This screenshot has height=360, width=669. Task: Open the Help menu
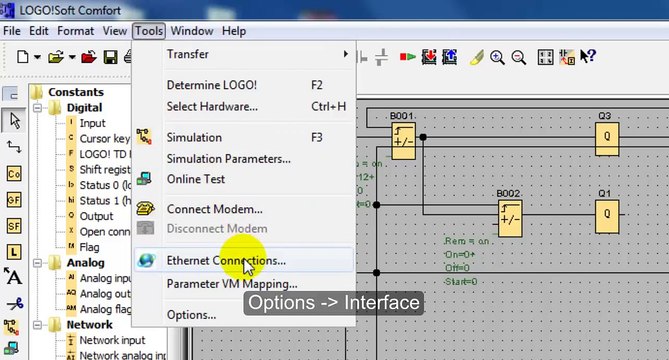click(234, 31)
